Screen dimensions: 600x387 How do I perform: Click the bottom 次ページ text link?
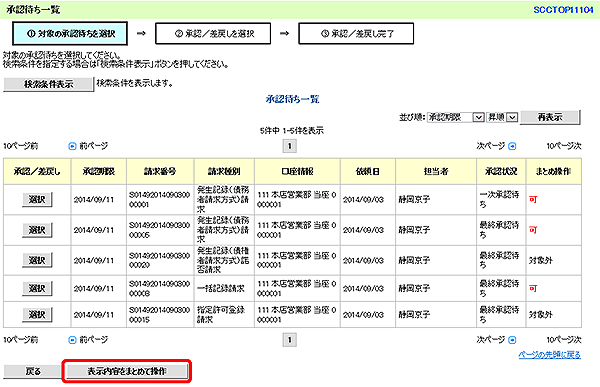pyautogui.click(x=491, y=340)
